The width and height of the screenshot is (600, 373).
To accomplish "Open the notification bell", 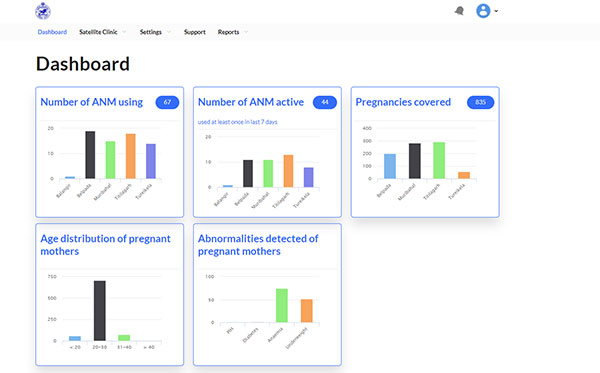I will coord(459,11).
